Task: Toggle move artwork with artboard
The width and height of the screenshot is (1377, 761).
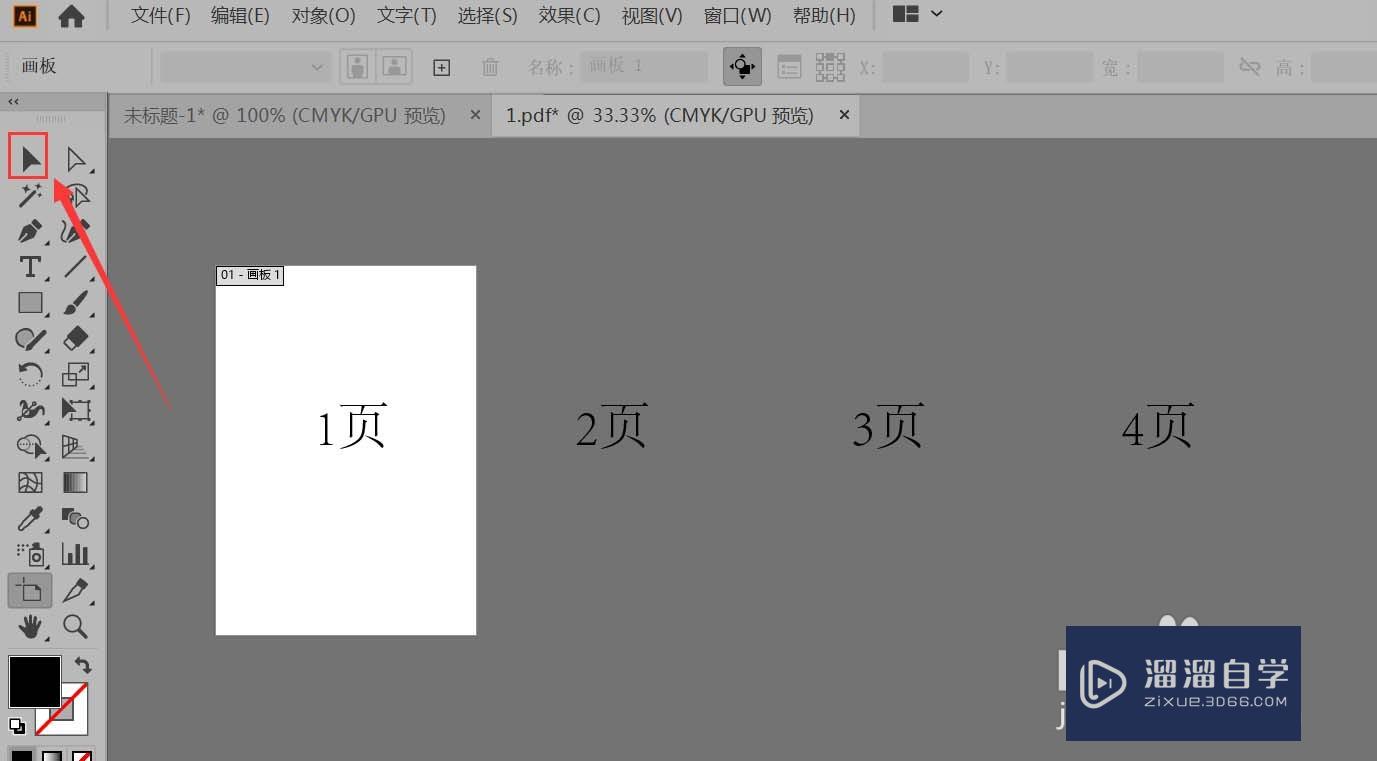Action: [742, 67]
